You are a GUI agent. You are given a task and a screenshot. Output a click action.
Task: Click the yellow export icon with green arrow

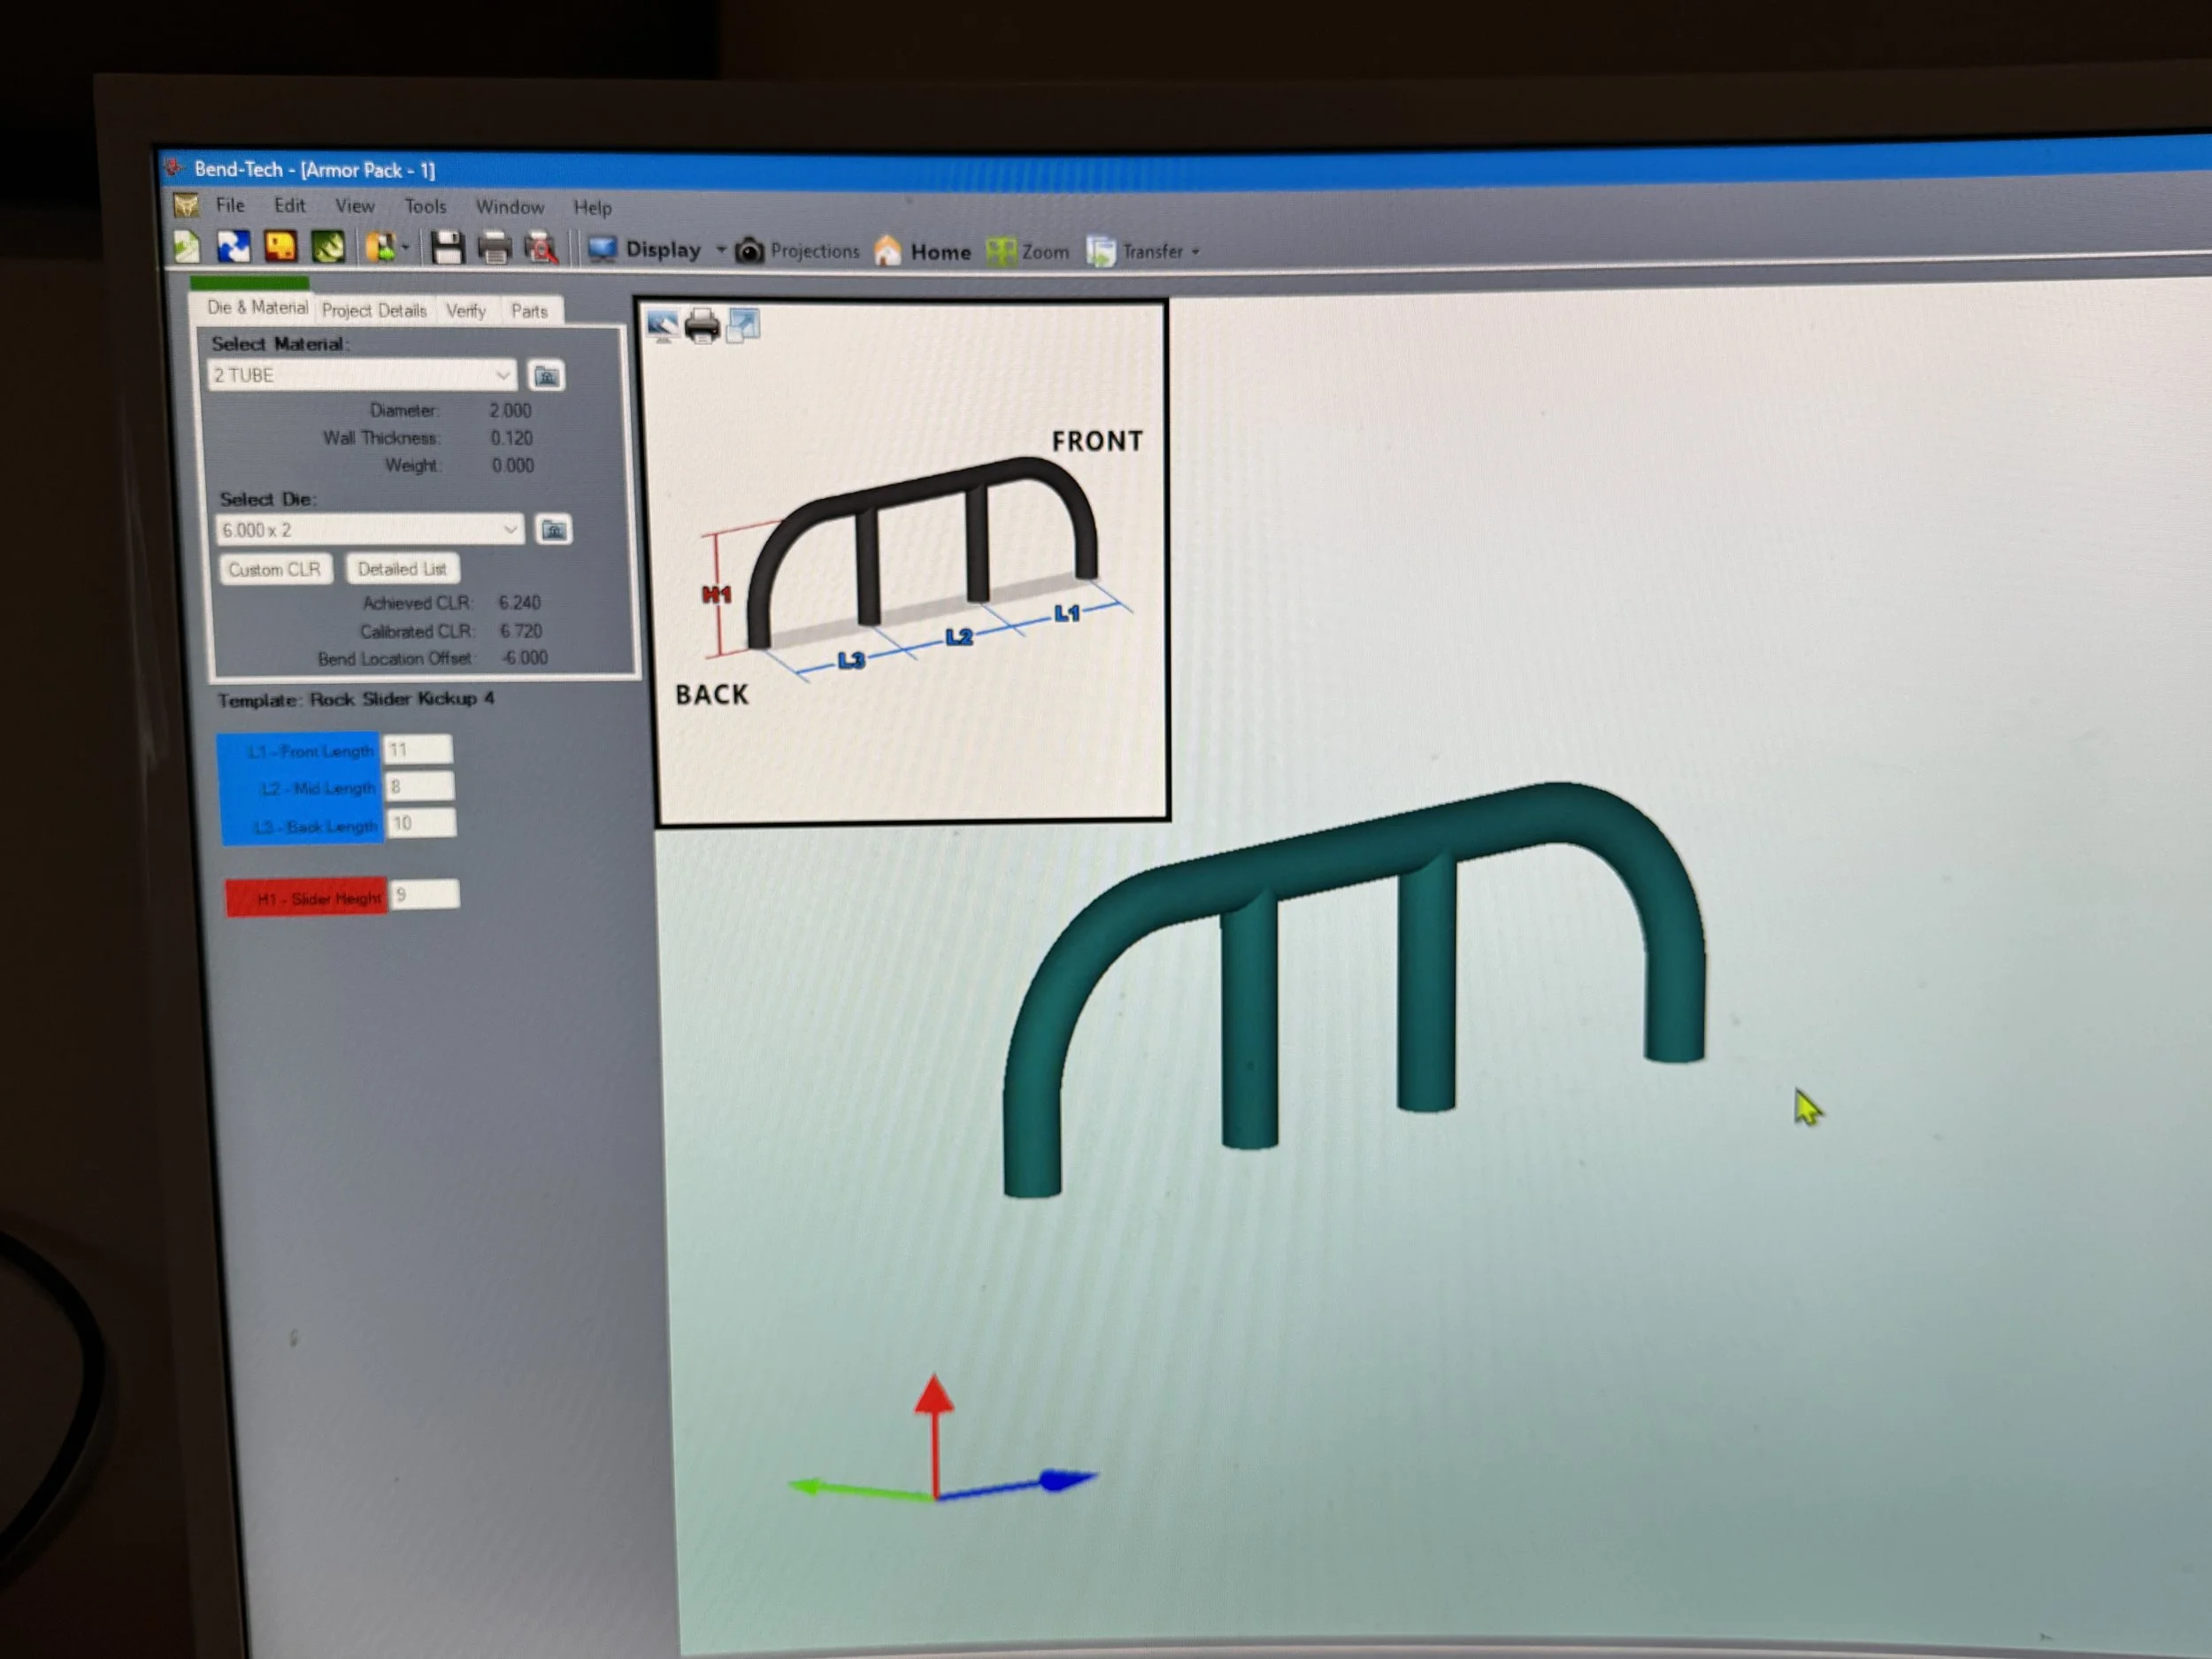point(380,247)
